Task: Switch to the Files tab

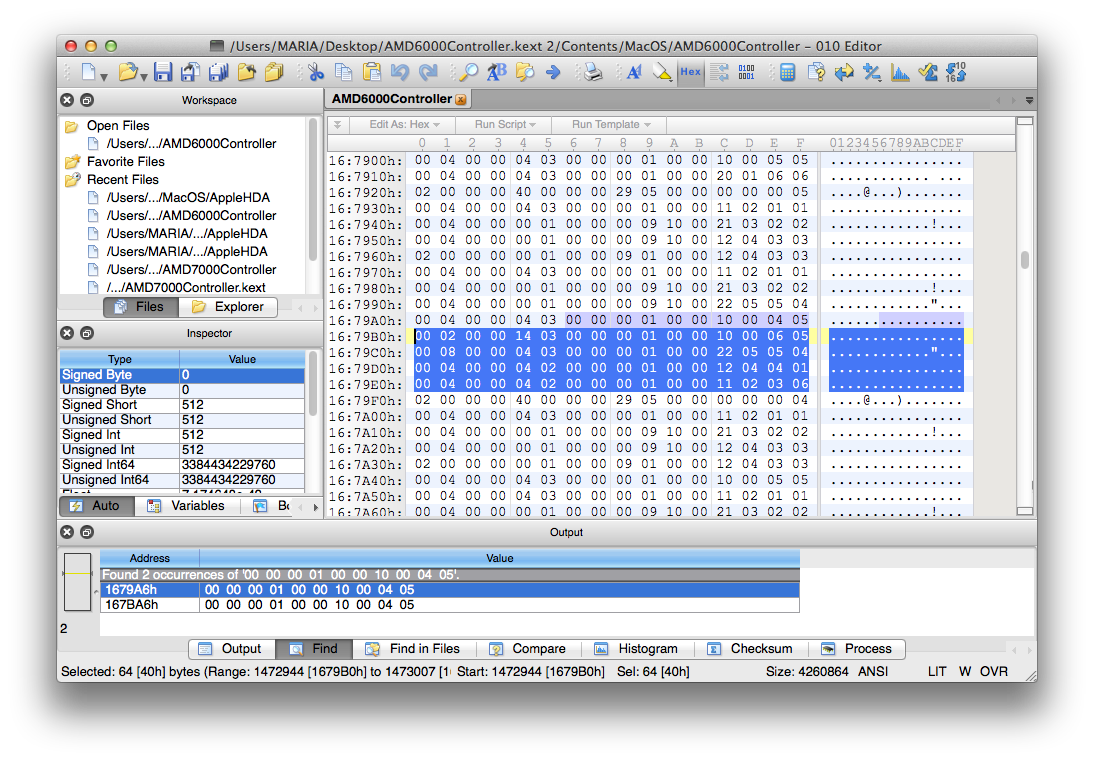Action: pos(140,307)
